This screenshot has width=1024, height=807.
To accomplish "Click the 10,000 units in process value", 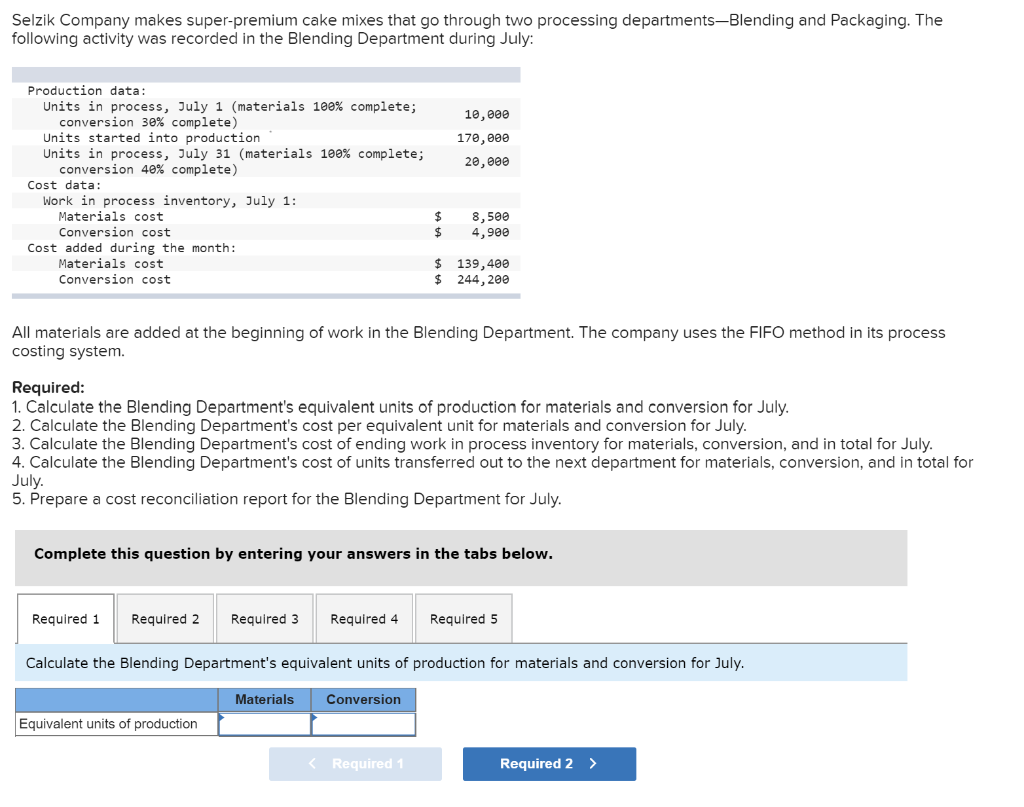I will coord(487,114).
